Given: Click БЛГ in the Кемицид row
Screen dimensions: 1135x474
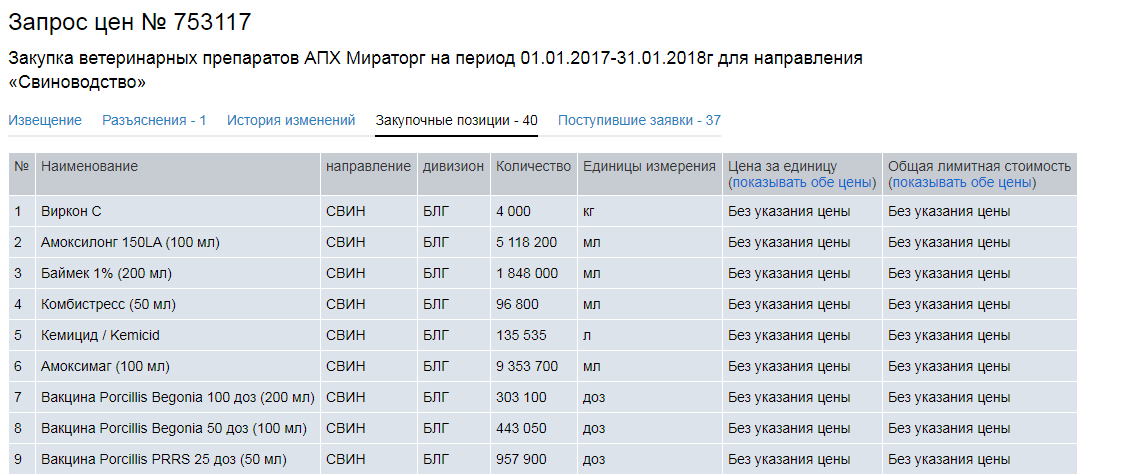Looking at the screenshot, I should pyautogui.click(x=436, y=336).
